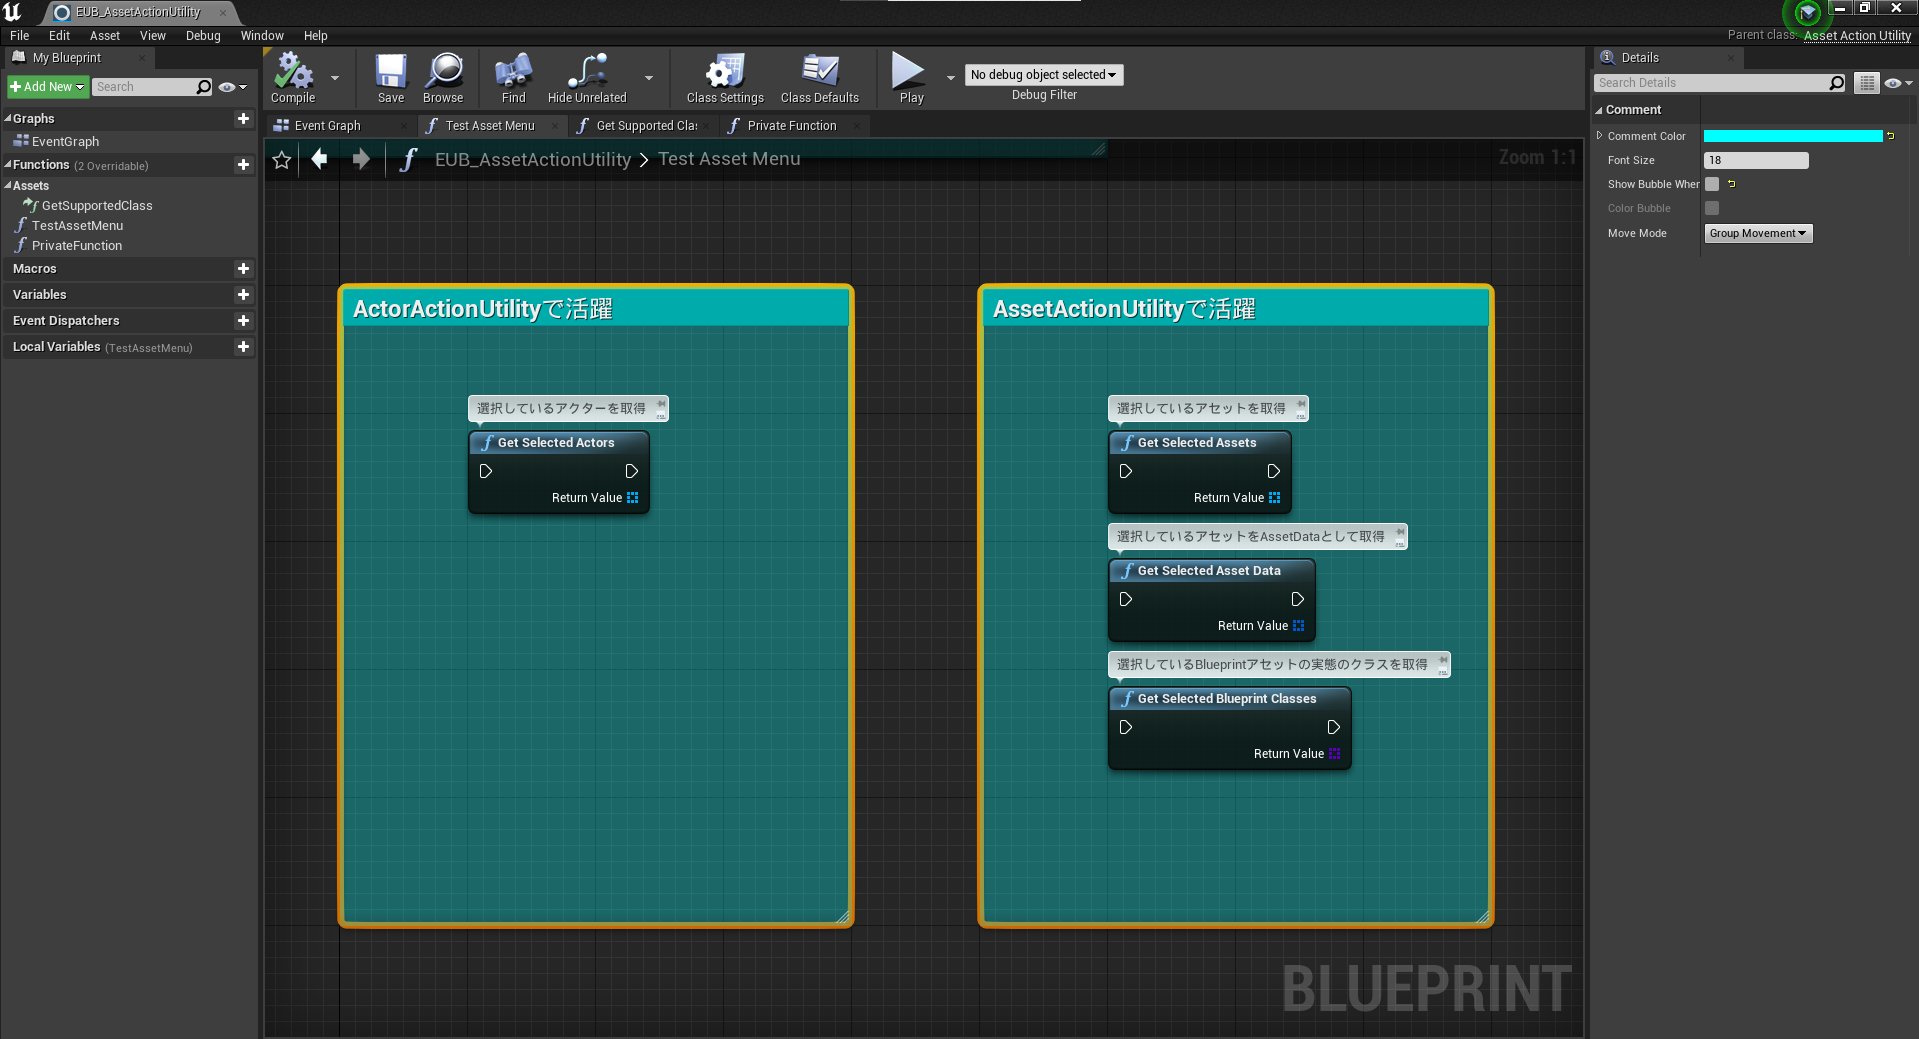Select TestAssetMenu function
The image size is (1919, 1039).
pos(77,225)
